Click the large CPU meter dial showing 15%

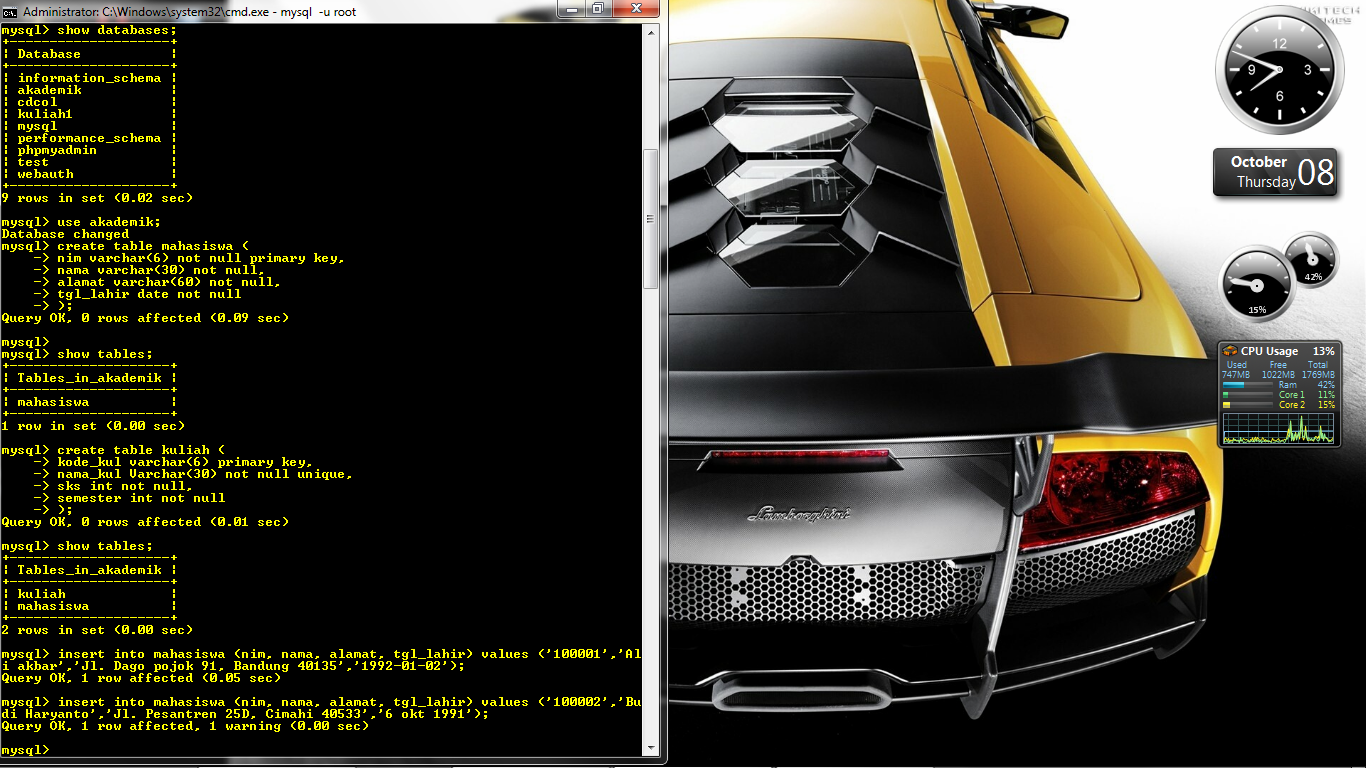click(x=1256, y=284)
